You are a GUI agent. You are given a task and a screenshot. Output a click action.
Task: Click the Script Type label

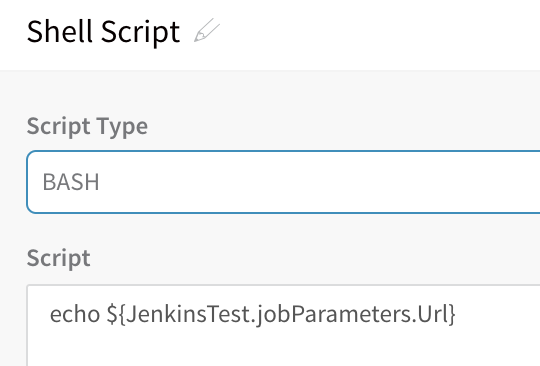click(x=87, y=127)
